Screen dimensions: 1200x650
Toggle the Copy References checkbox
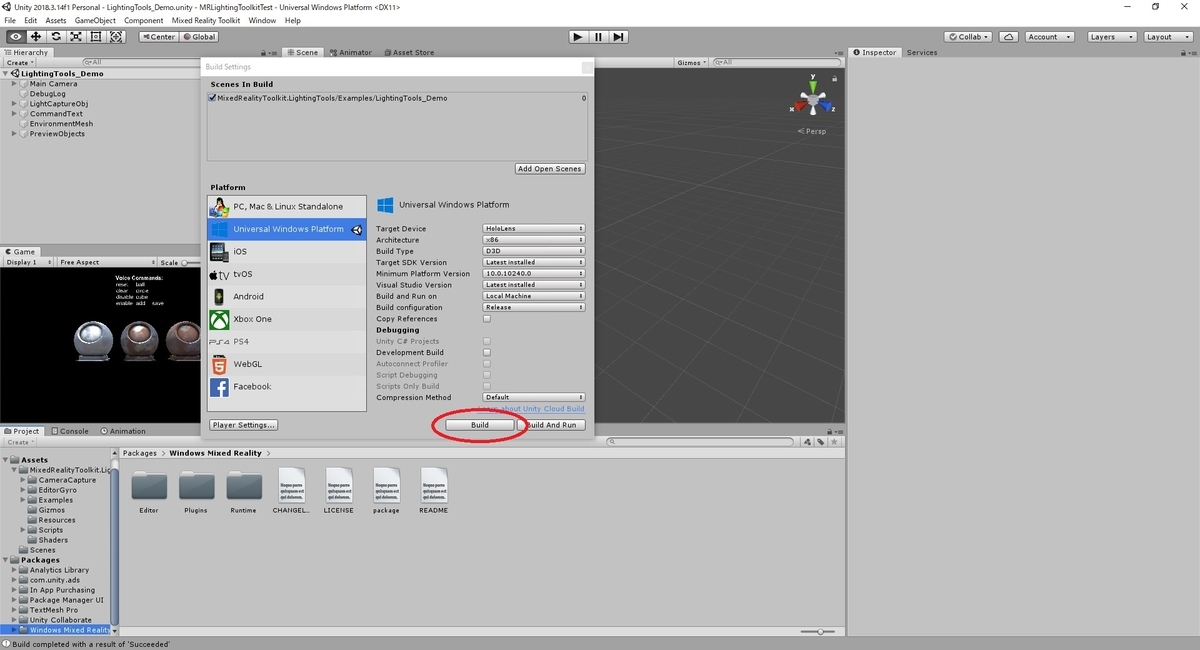click(487, 319)
